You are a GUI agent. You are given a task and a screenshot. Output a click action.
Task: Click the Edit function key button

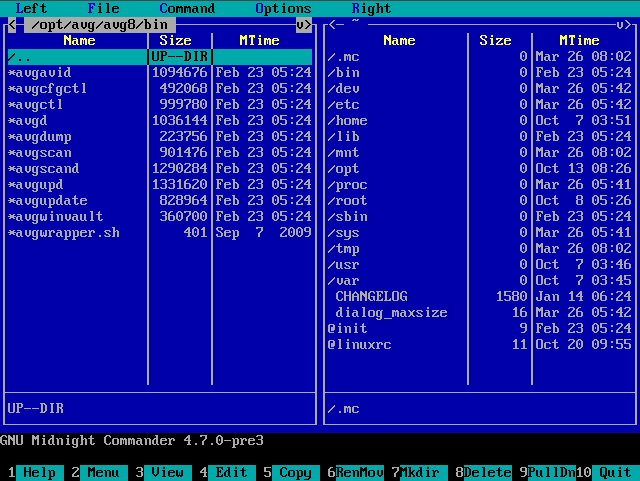pos(232,472)
